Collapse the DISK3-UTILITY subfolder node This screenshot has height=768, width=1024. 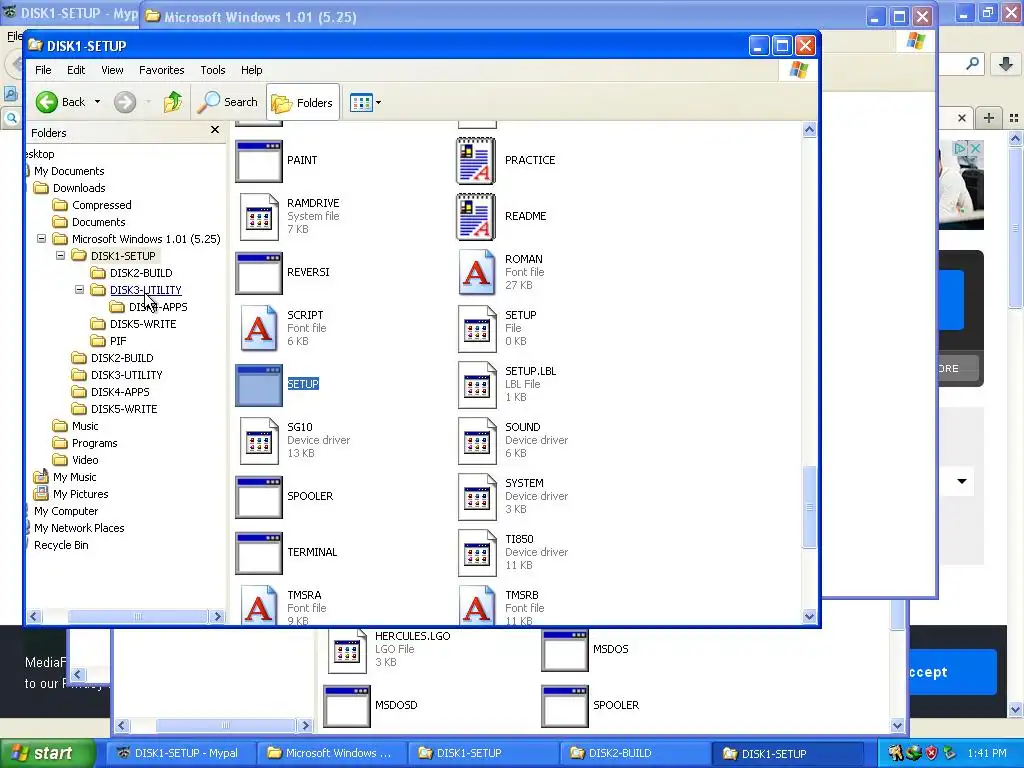tap(80, 290)
